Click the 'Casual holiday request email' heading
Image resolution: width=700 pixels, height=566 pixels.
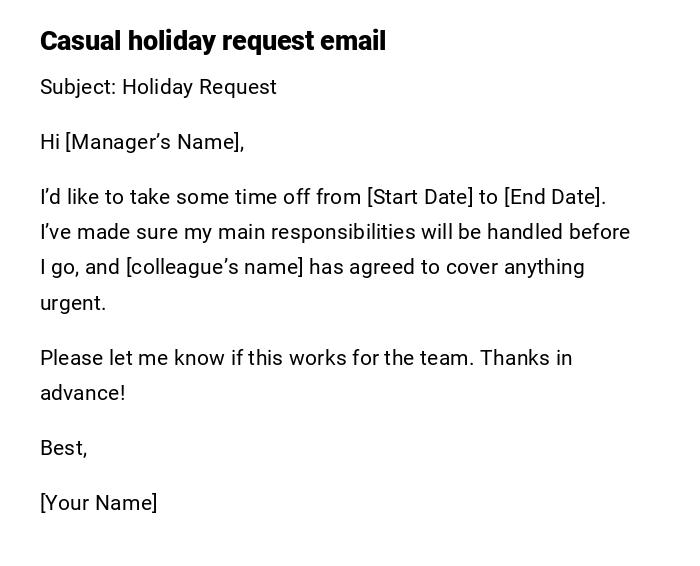pos(212,41)
